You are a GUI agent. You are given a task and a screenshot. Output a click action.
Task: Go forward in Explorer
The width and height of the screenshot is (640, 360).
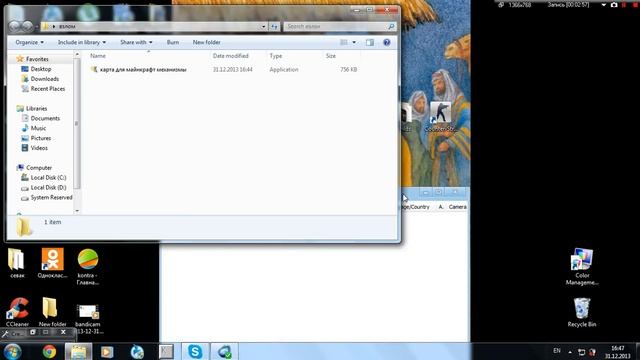coord(27,27)
